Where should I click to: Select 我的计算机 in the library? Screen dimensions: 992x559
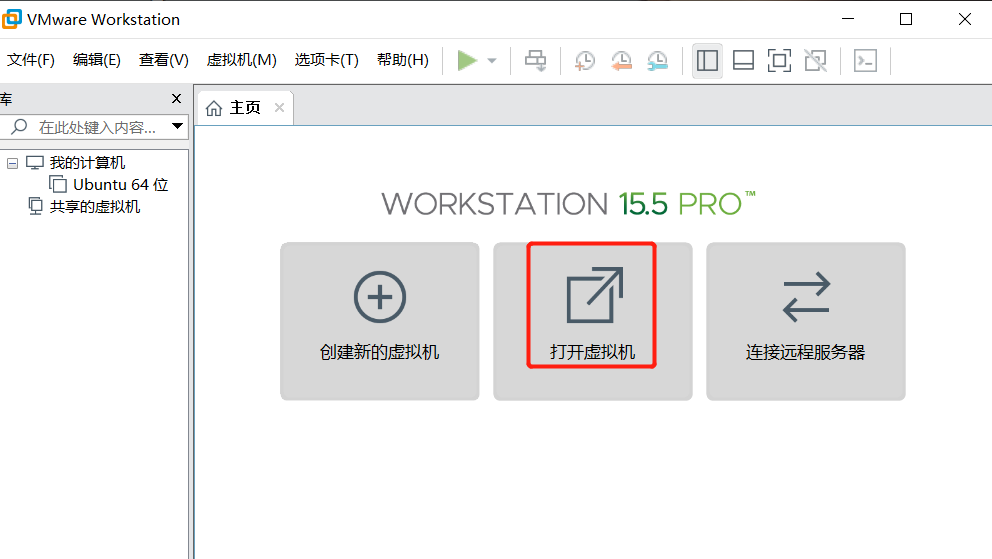point(87,163)
